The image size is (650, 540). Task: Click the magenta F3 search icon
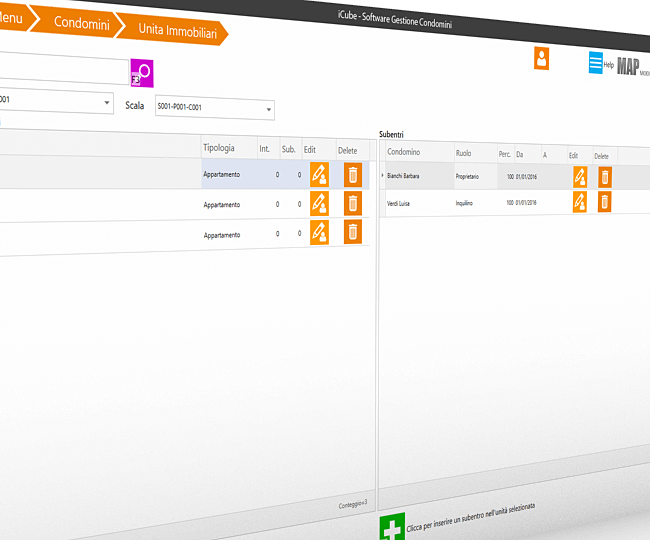click(x=142, y=73)
